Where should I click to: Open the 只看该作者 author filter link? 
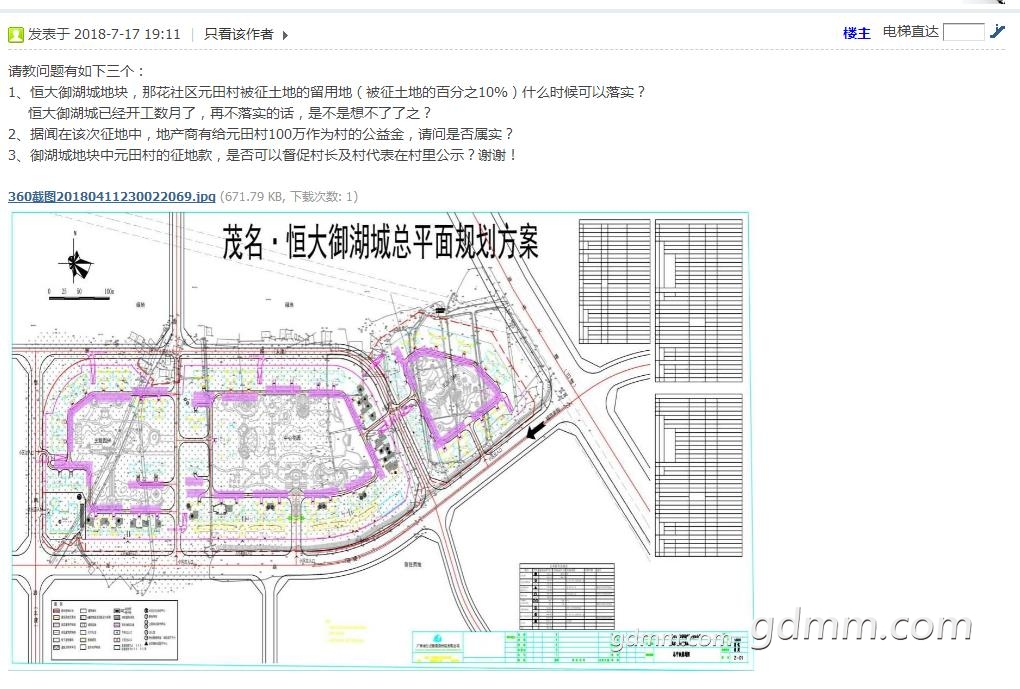tap(239, 34)
